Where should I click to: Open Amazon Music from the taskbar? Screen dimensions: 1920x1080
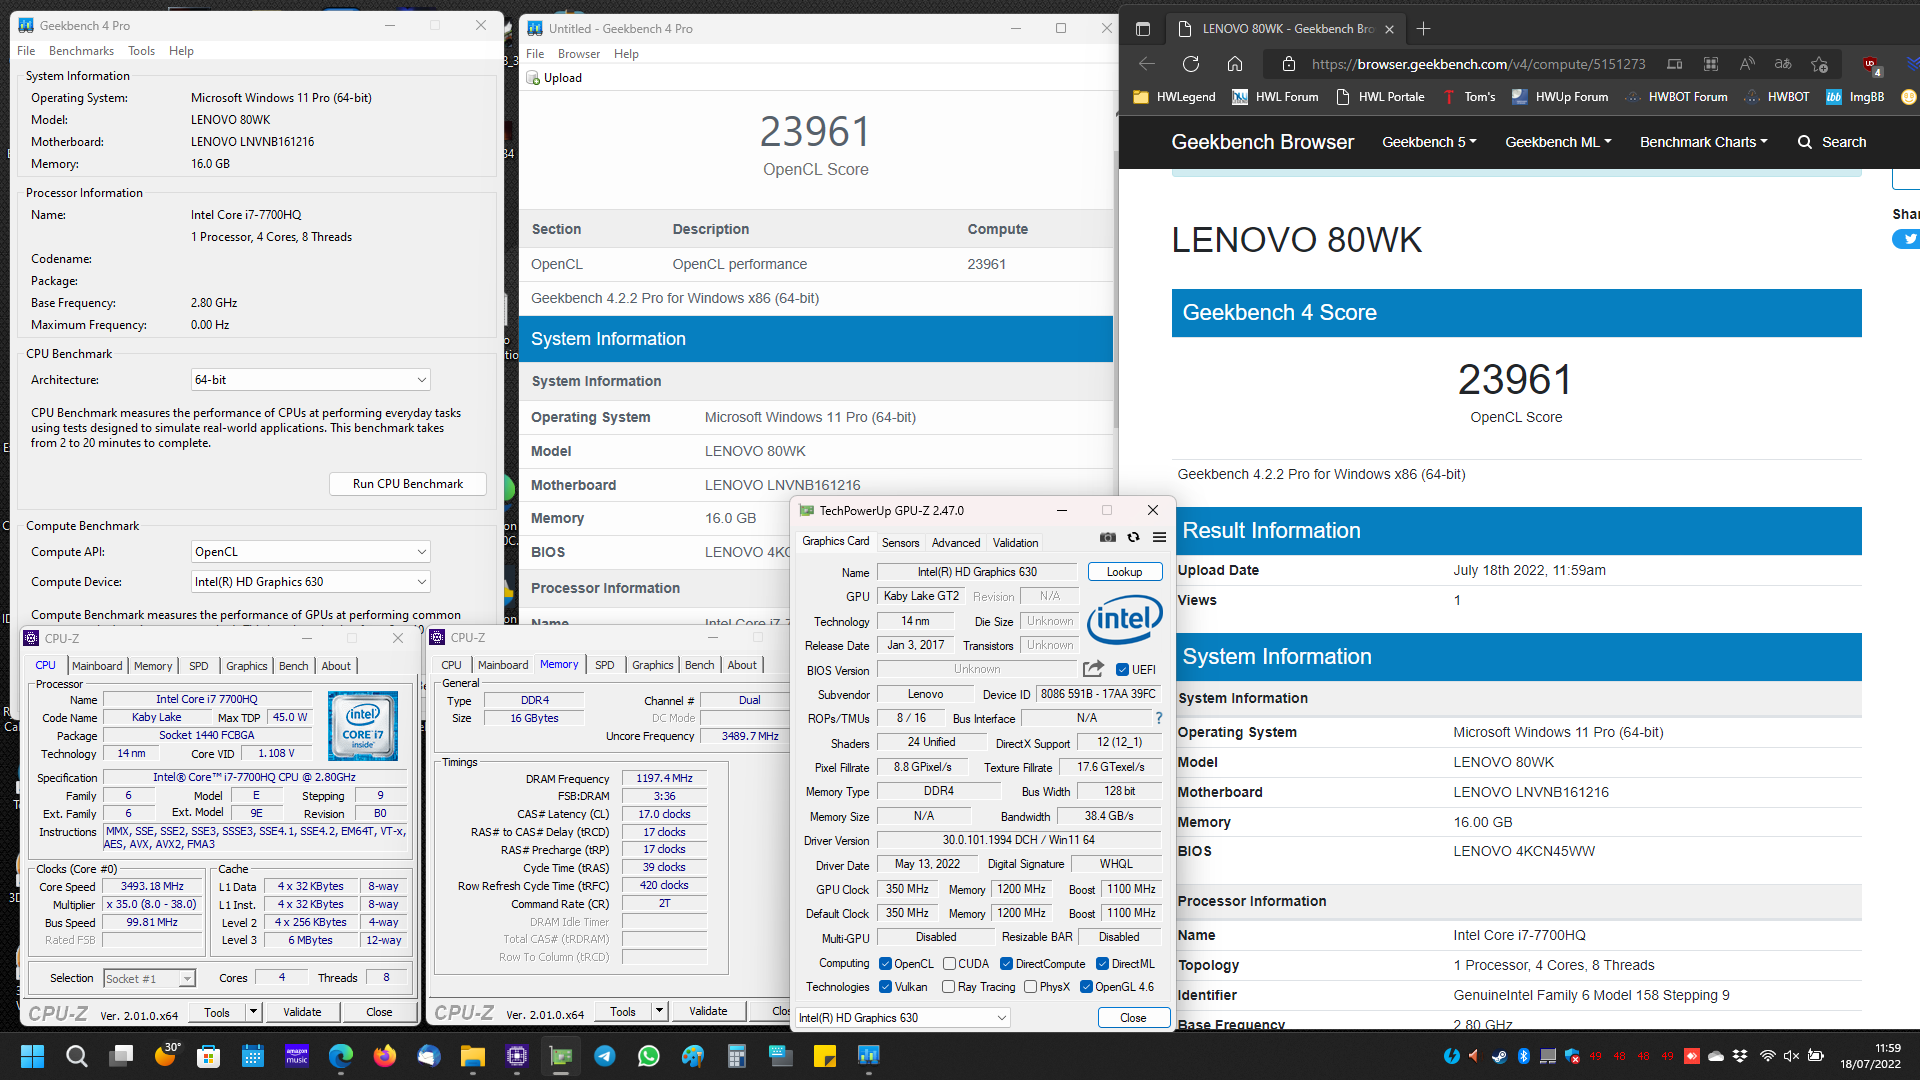(x=297, y=1056)
